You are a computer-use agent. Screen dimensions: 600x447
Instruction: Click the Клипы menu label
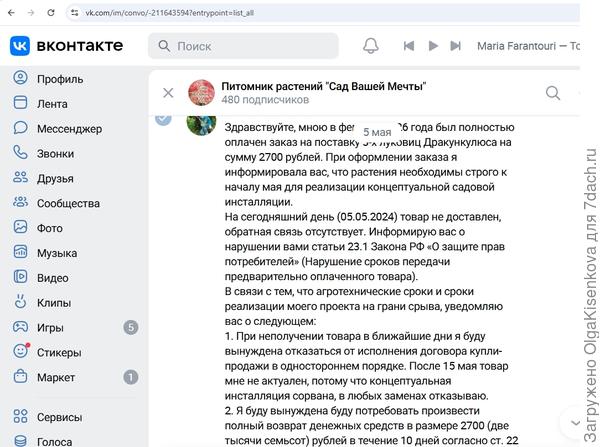click(54, 303)
